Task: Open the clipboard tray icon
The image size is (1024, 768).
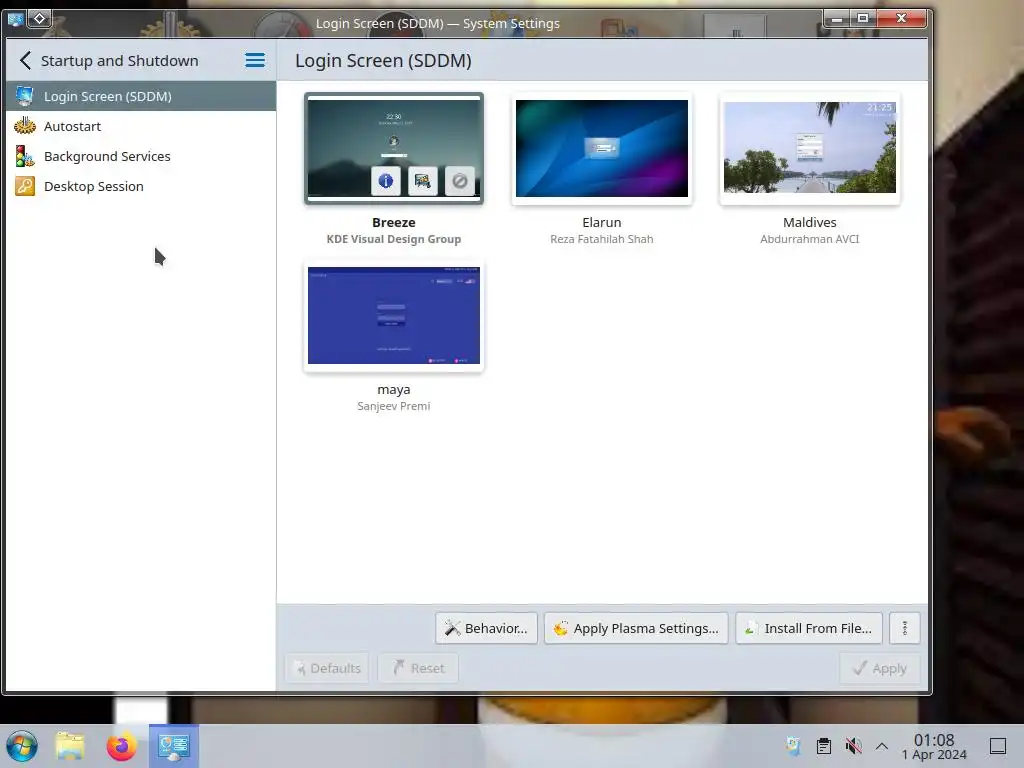Action: coord(824,746)
